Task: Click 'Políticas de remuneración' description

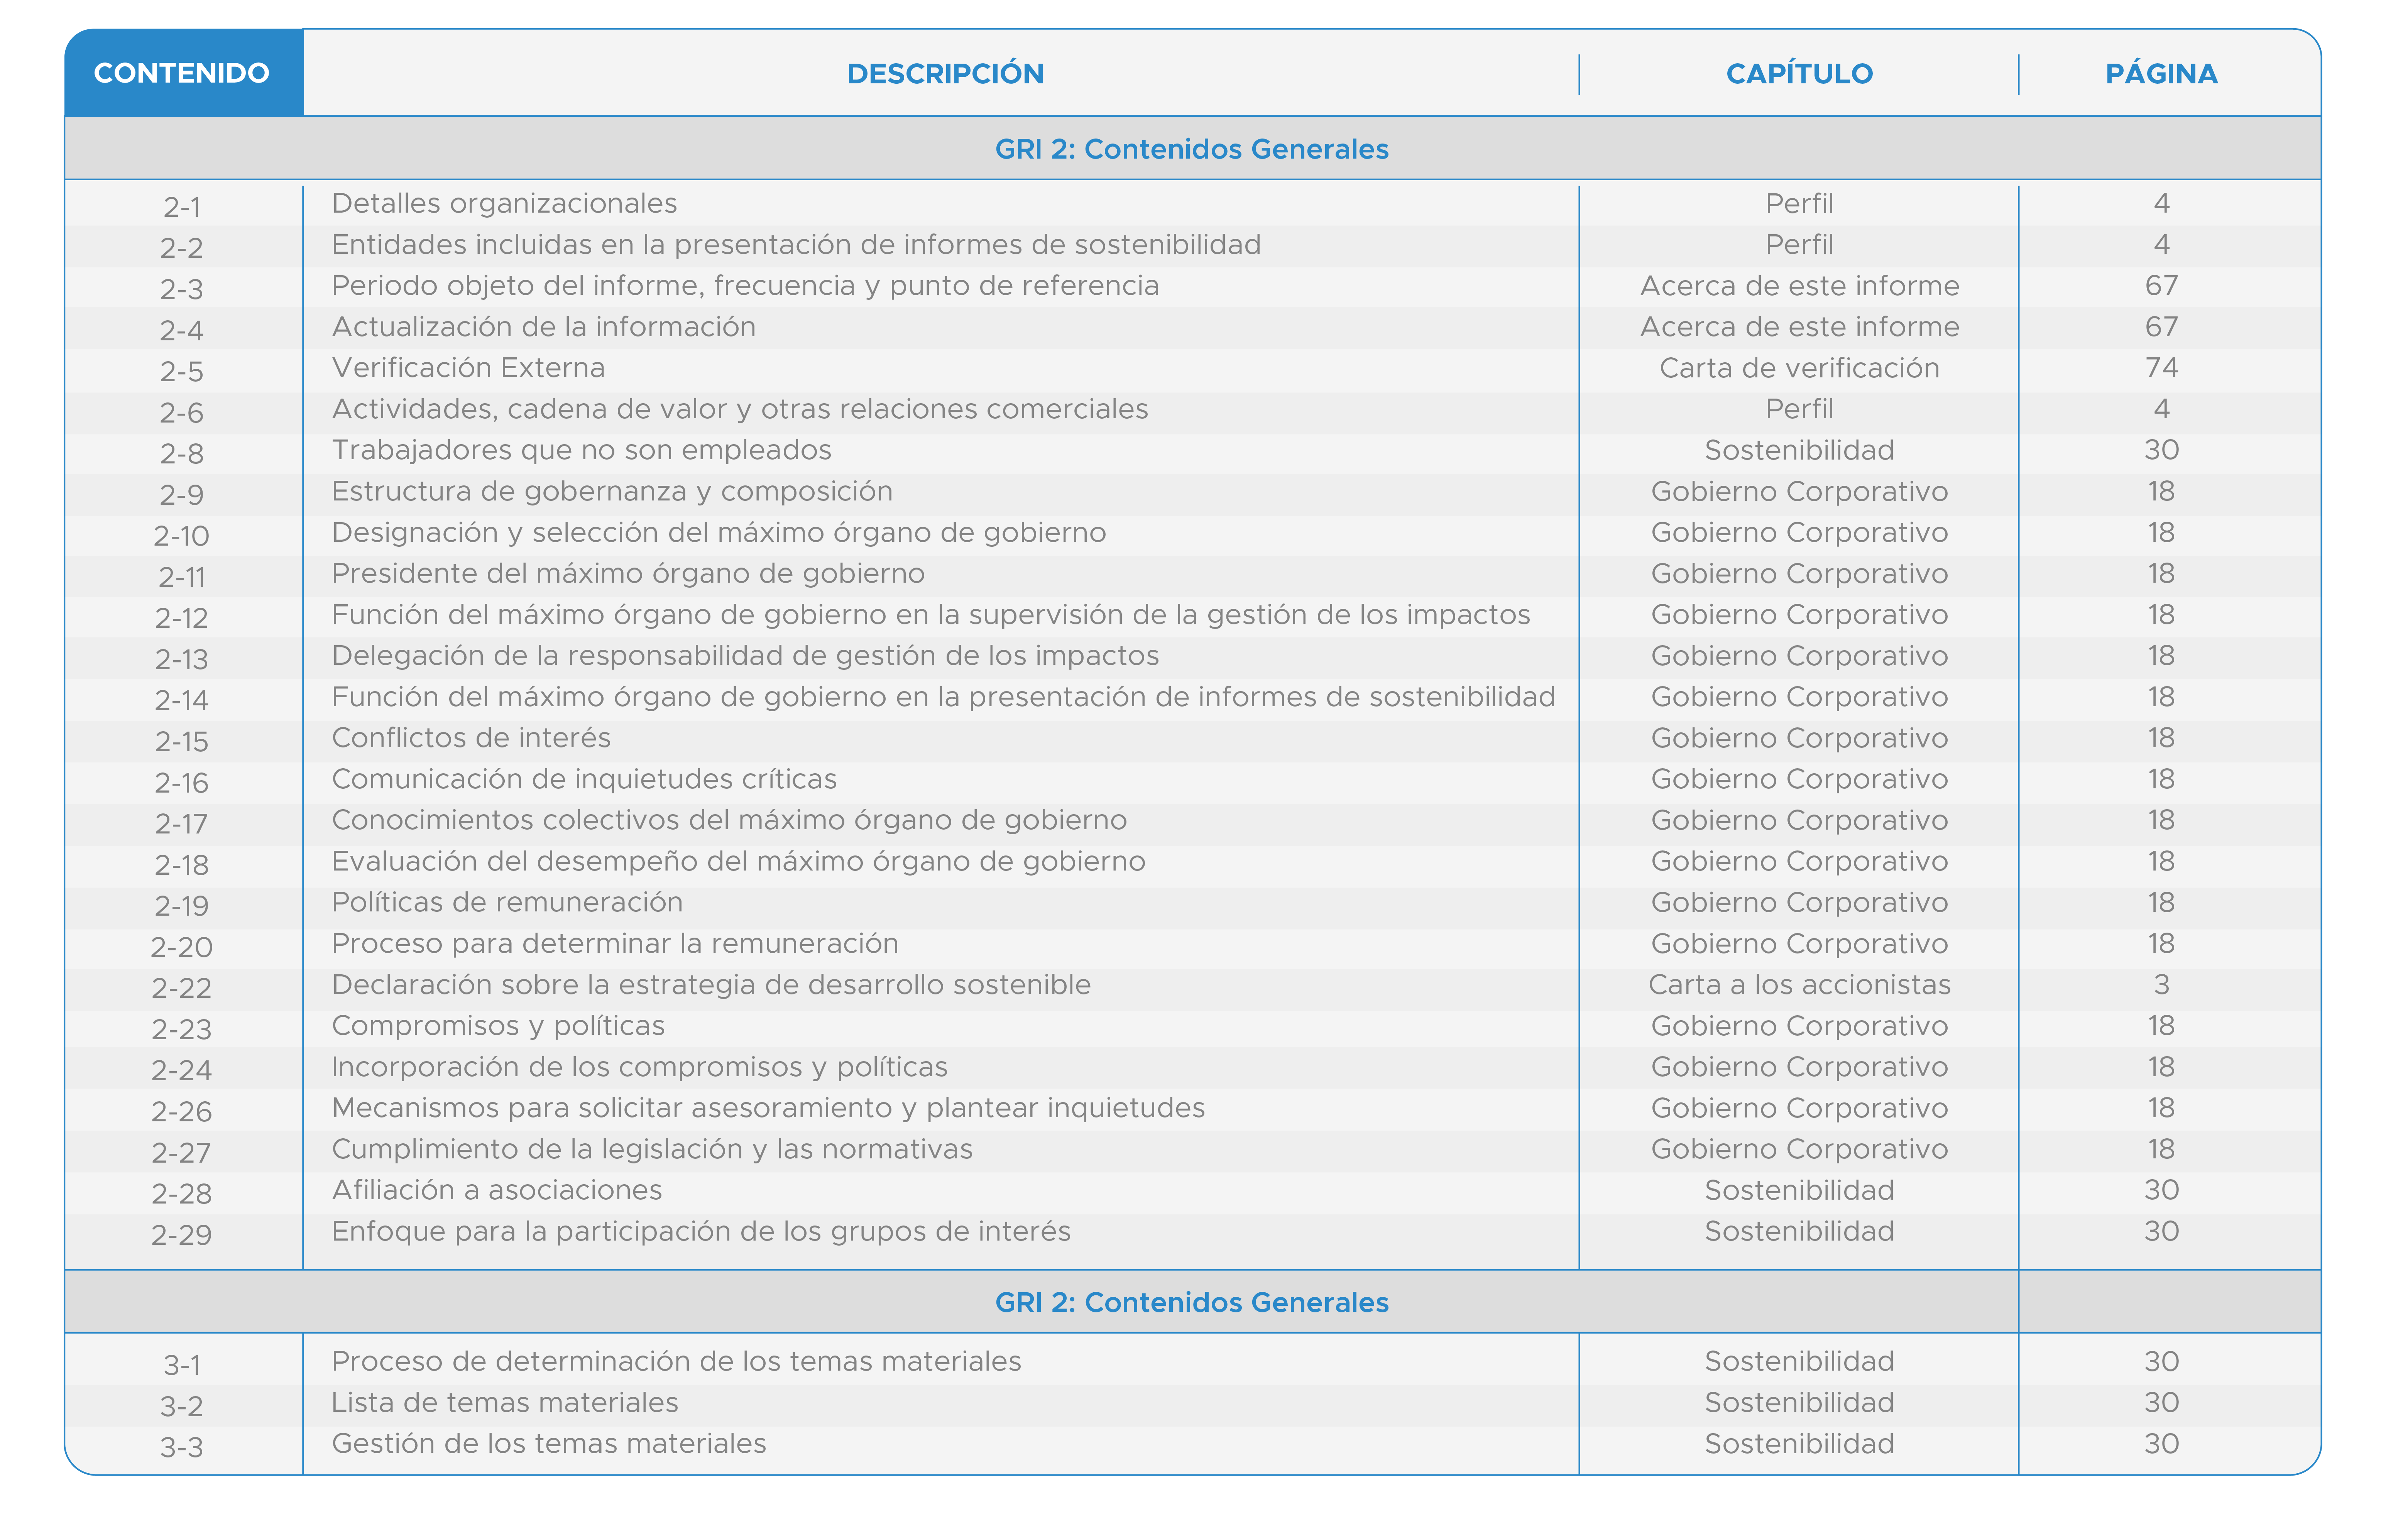Action: [x=507, y=903]
